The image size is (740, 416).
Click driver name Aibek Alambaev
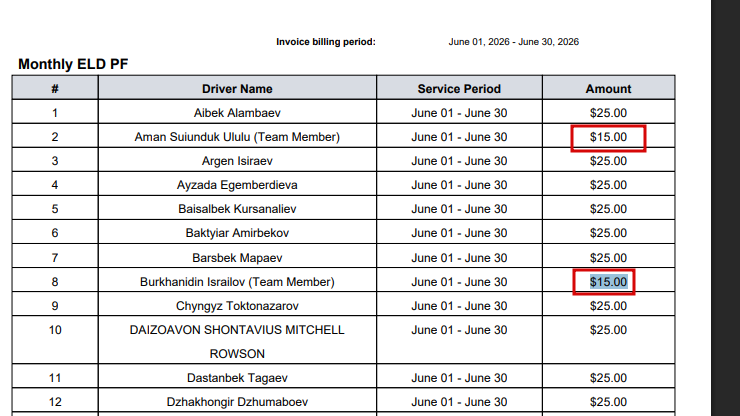click(x=237, y=113)
